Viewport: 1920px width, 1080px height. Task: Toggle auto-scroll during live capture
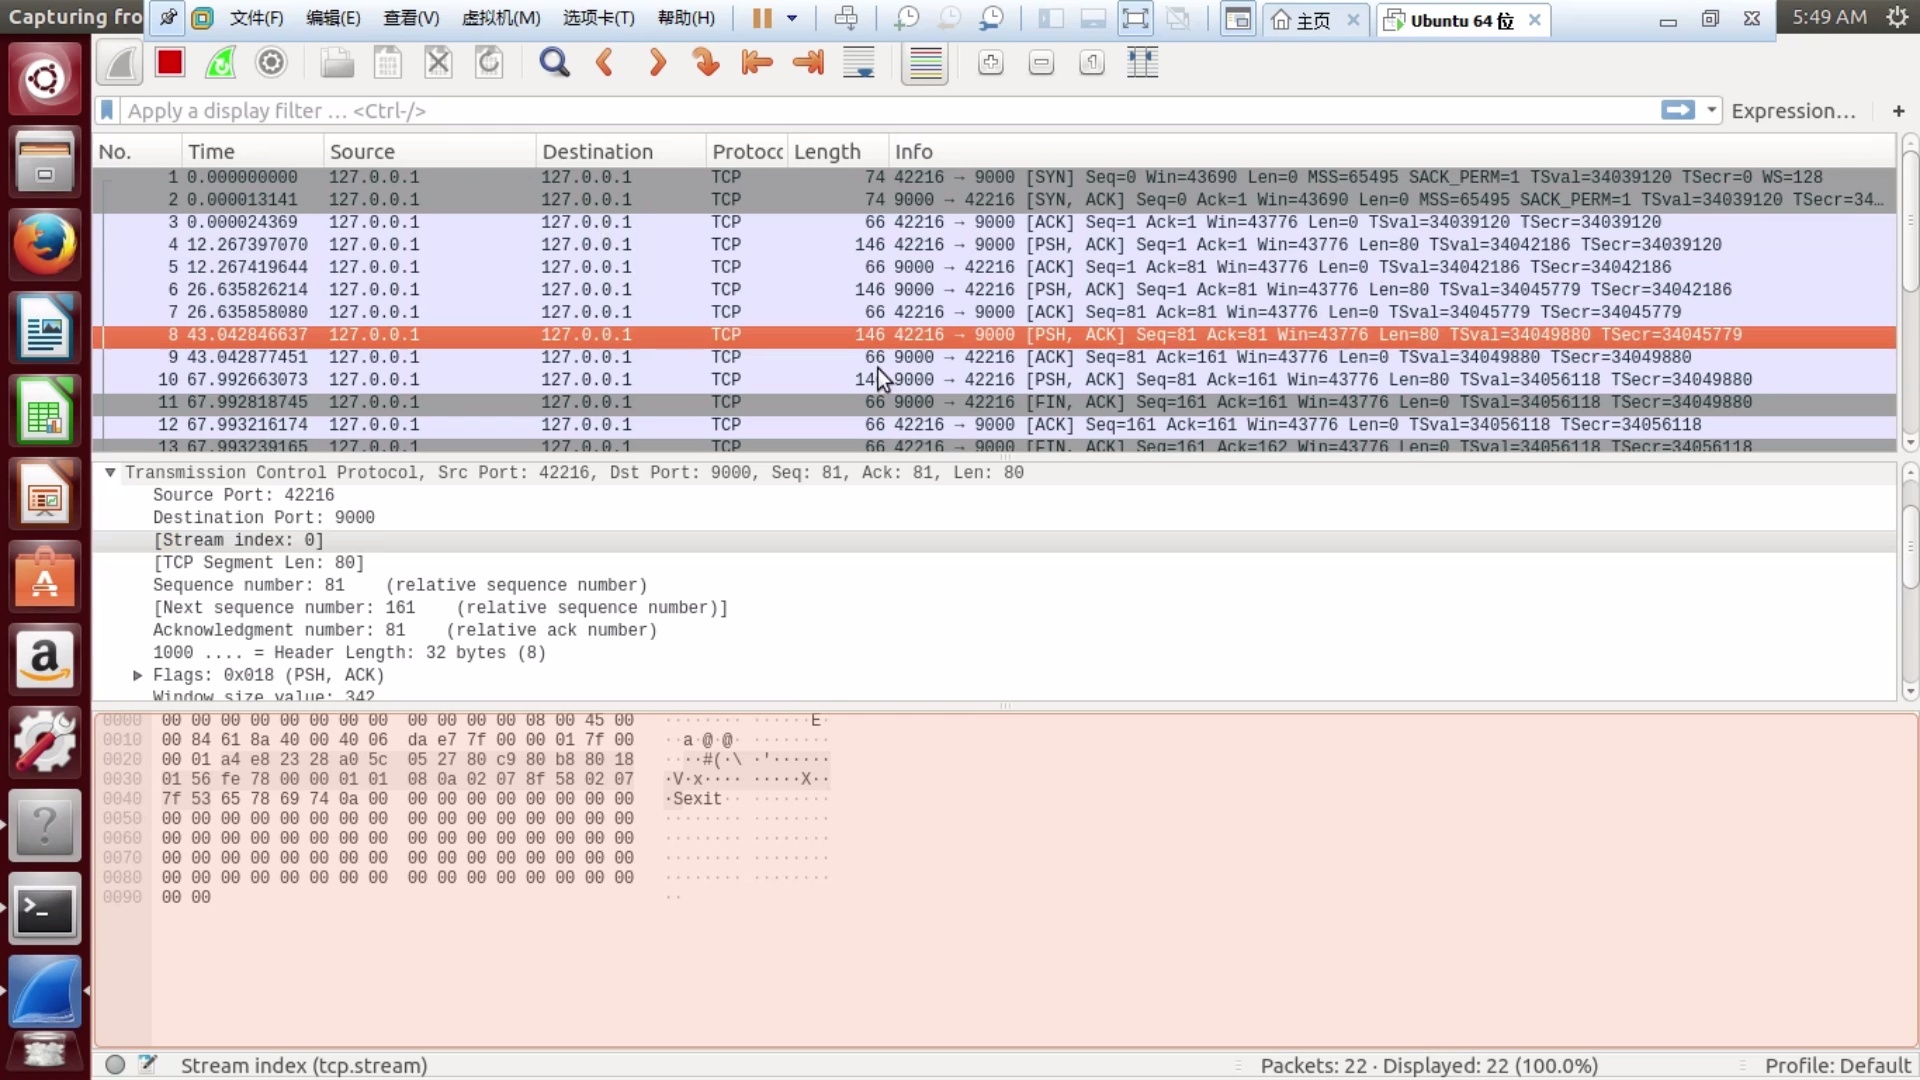[859, 63]
